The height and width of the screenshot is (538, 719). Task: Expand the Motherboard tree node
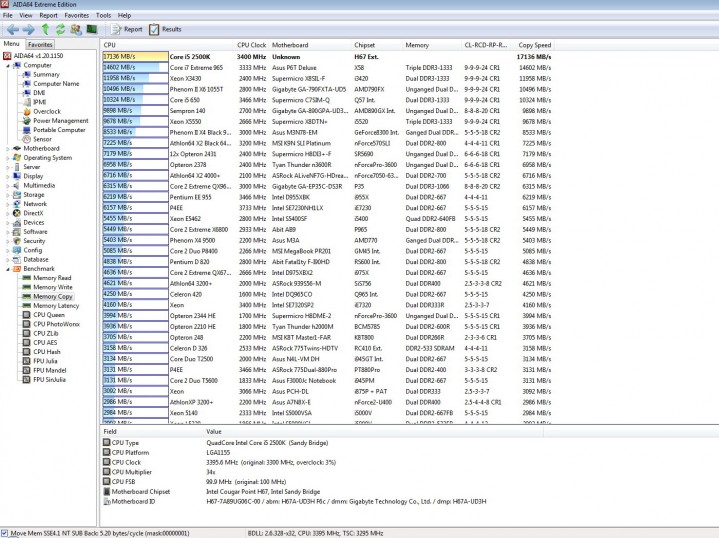click(x=8, y=149)
